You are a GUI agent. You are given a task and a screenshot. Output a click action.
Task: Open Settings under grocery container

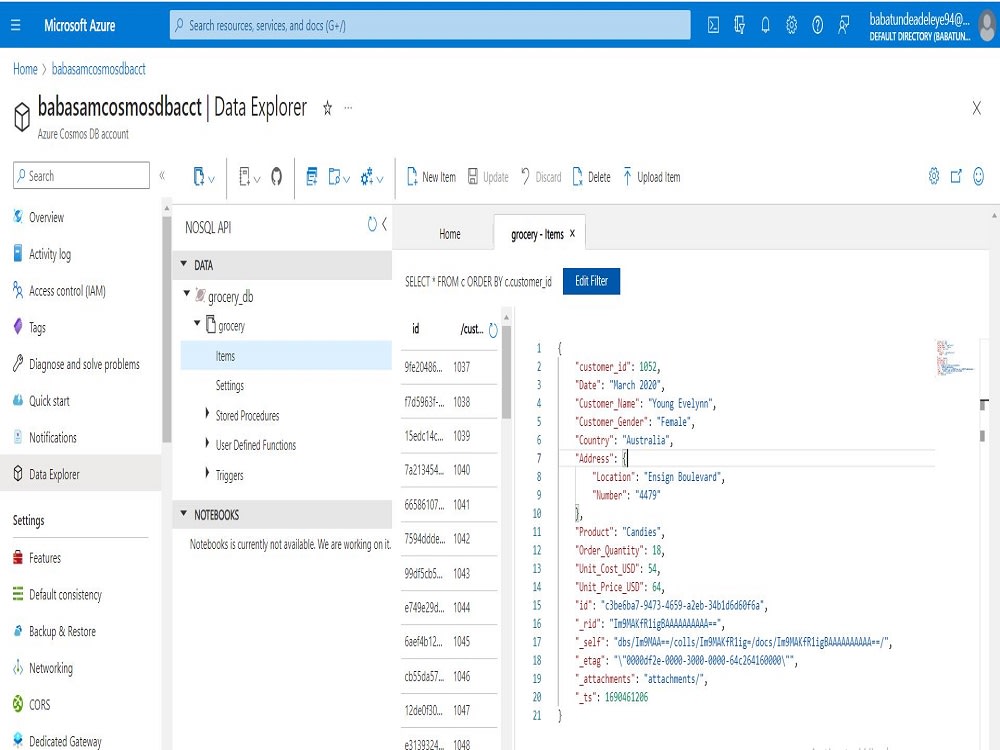click(x=230, y=385)
